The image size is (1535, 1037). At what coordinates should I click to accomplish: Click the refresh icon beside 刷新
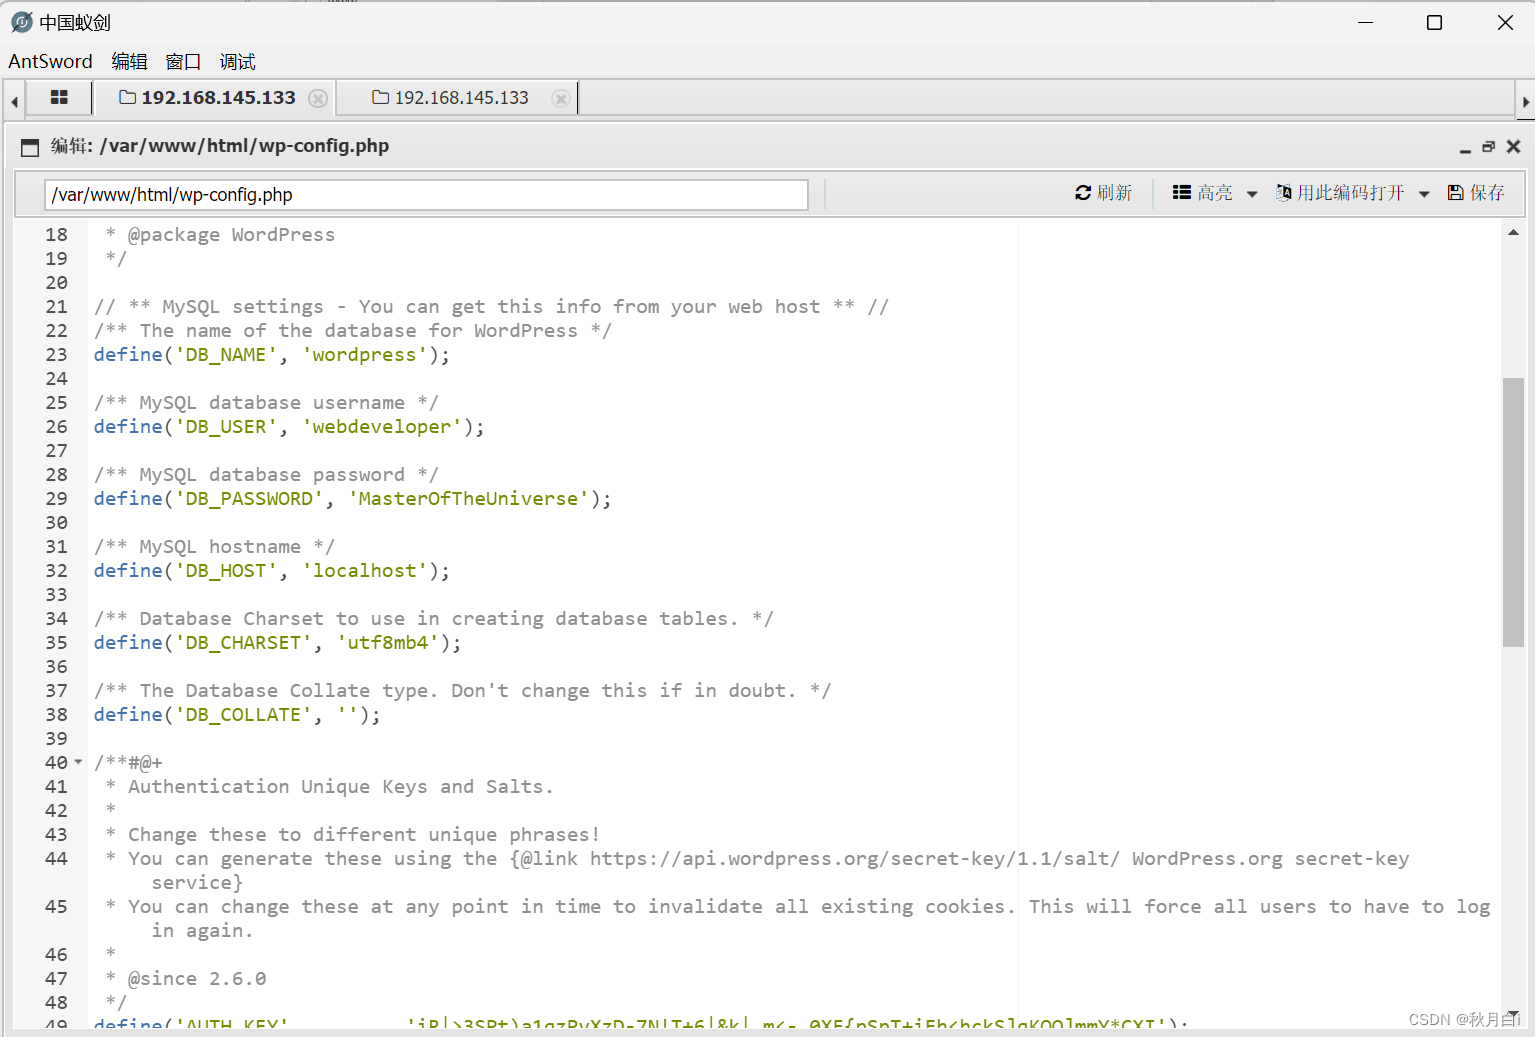pos(1084,192)
